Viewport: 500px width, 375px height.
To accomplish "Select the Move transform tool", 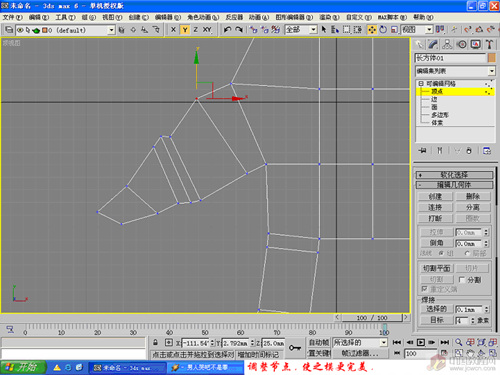I will (x=372, y=30).
